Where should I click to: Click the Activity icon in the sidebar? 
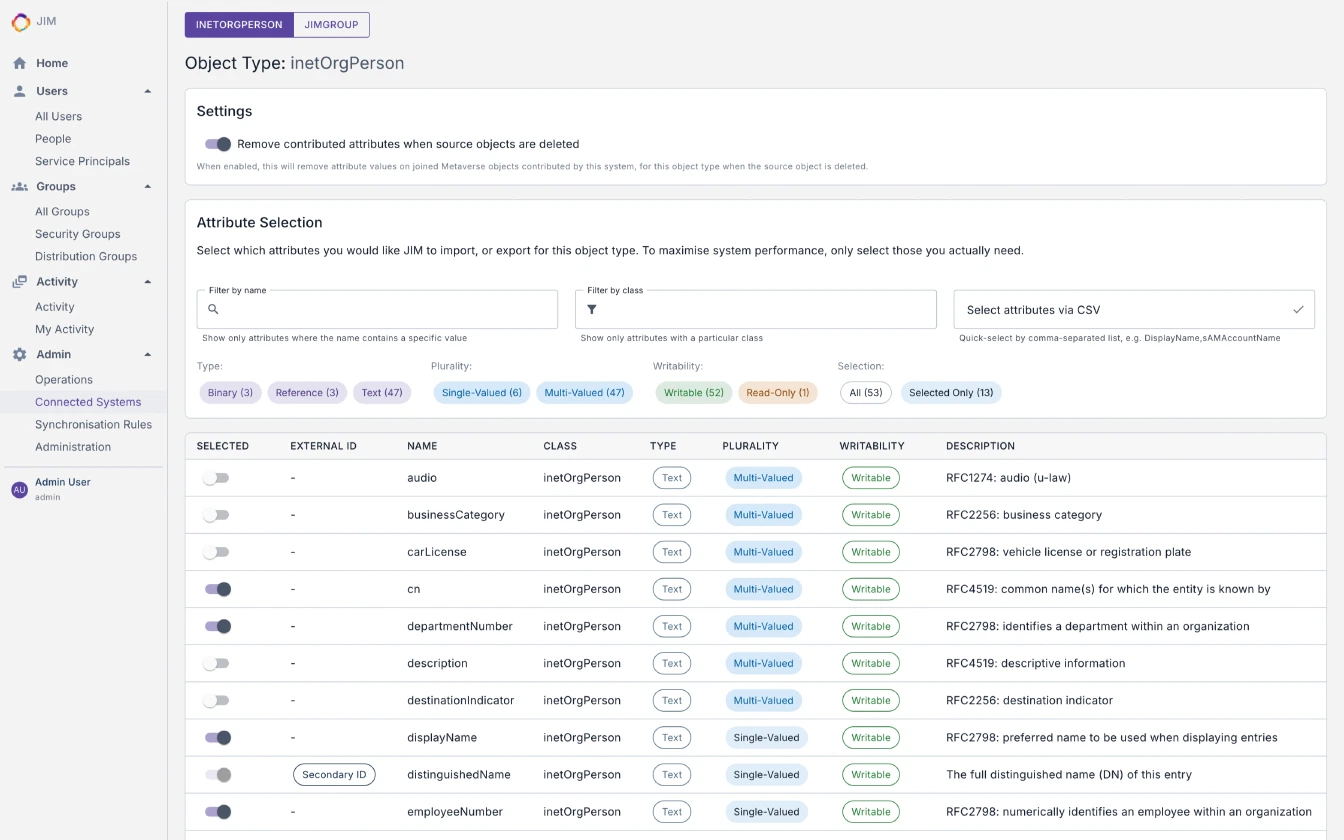(18, 281)
